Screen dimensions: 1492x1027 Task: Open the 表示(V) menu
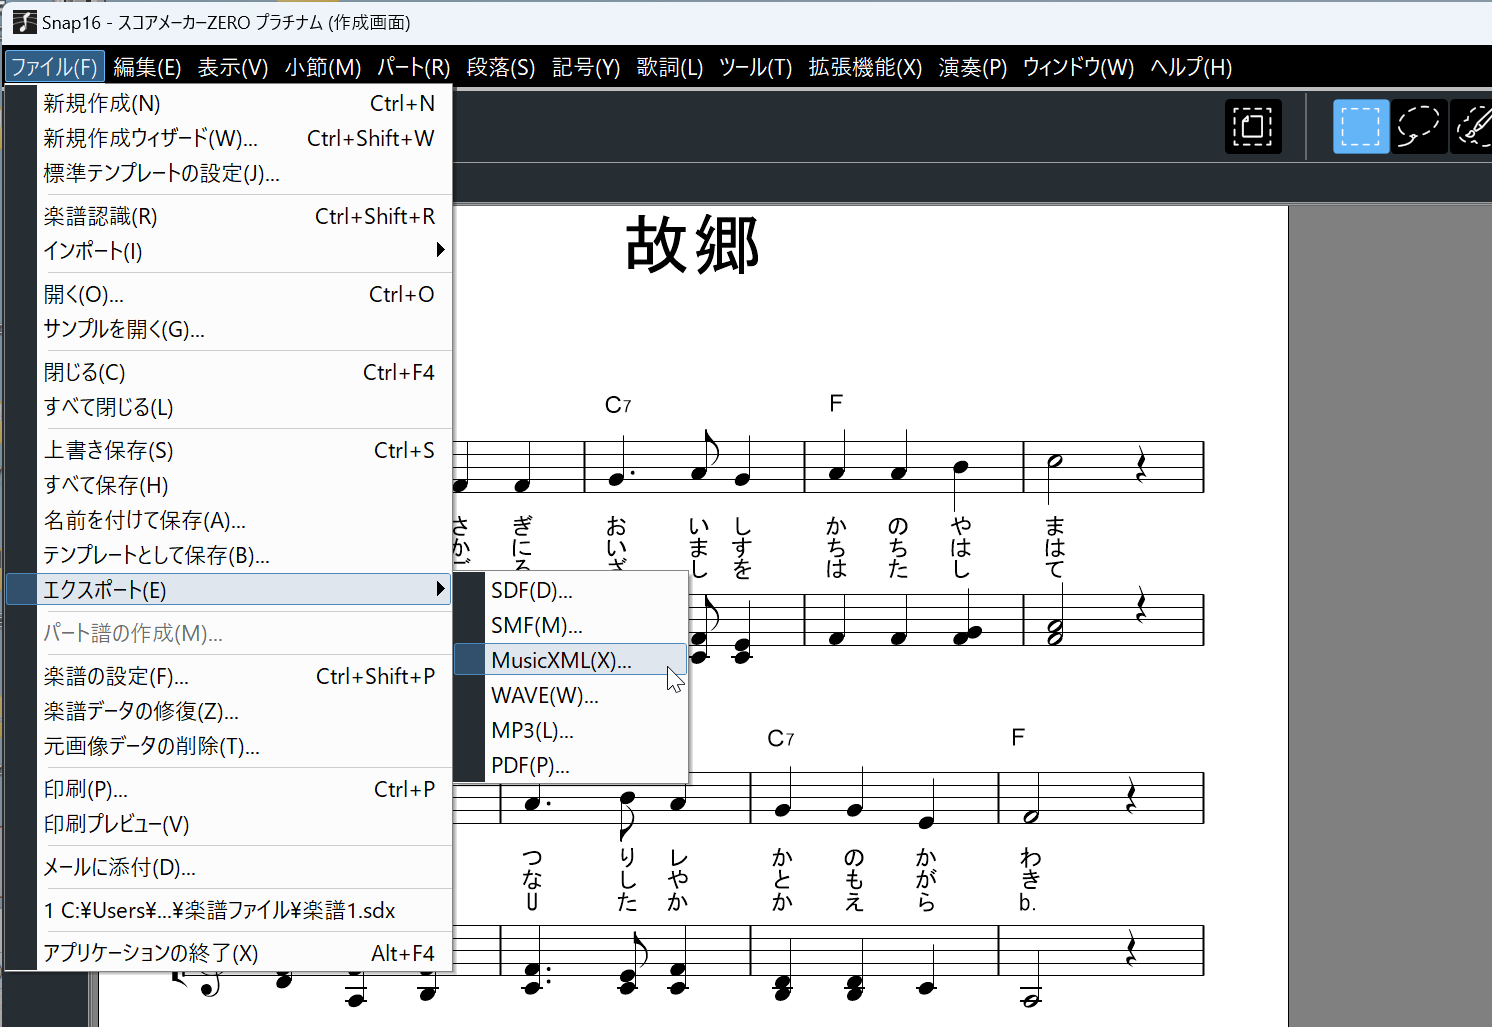point(233,67)
